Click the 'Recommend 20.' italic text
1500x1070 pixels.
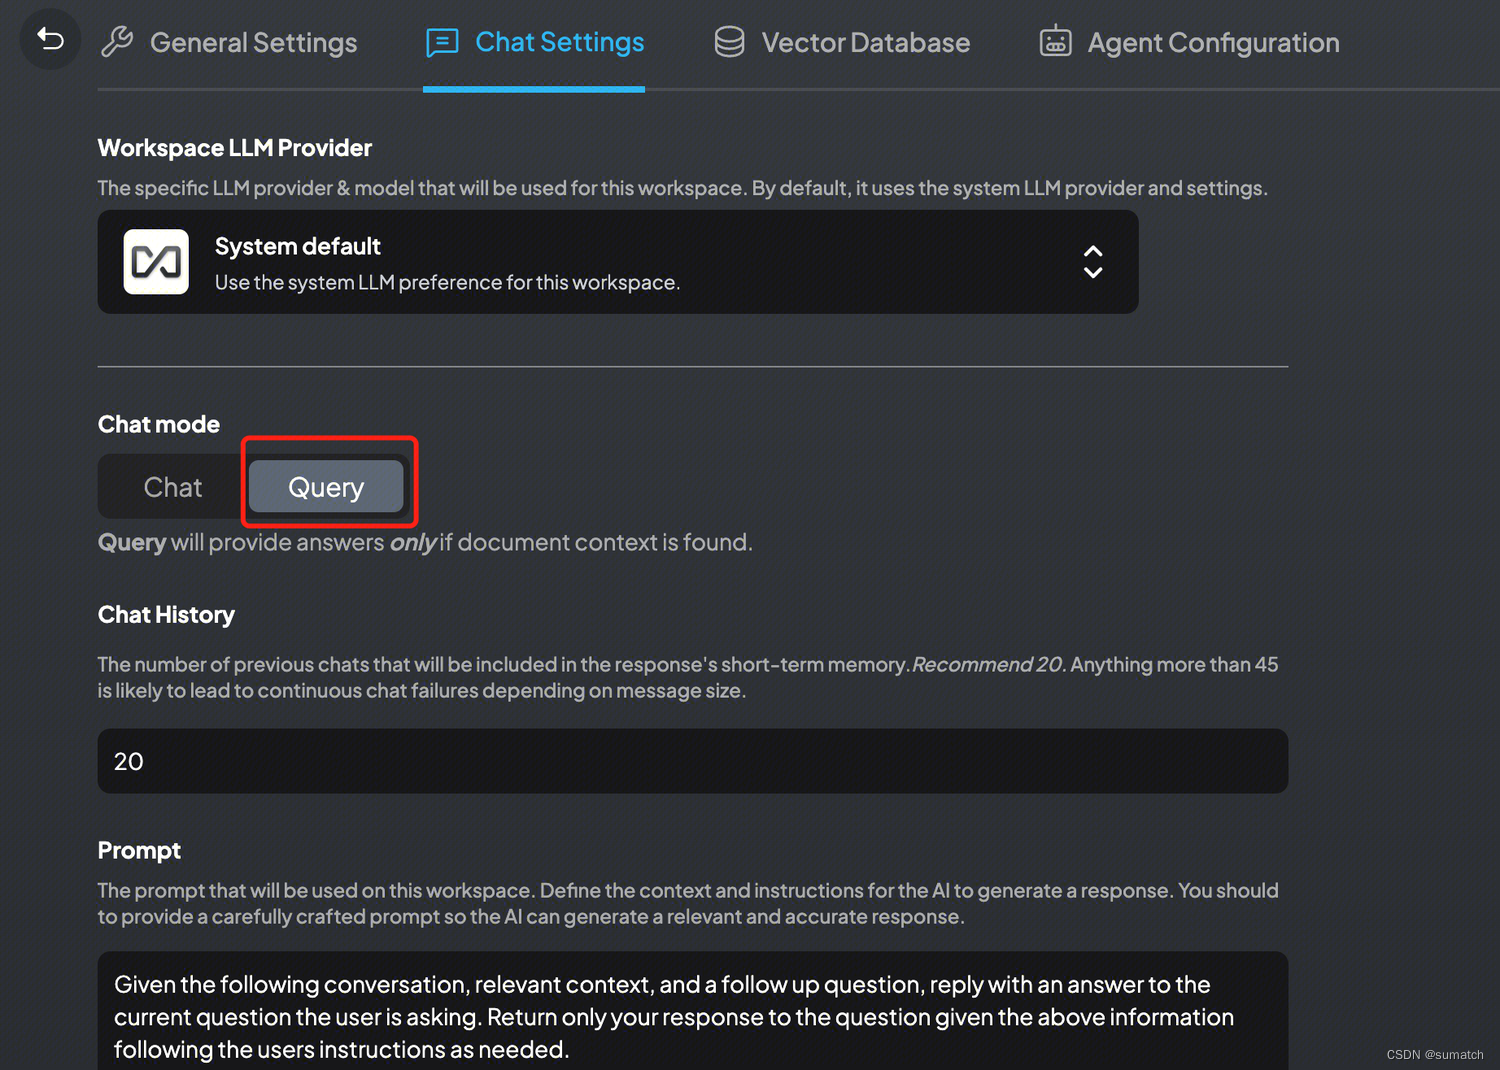point(989,664)
